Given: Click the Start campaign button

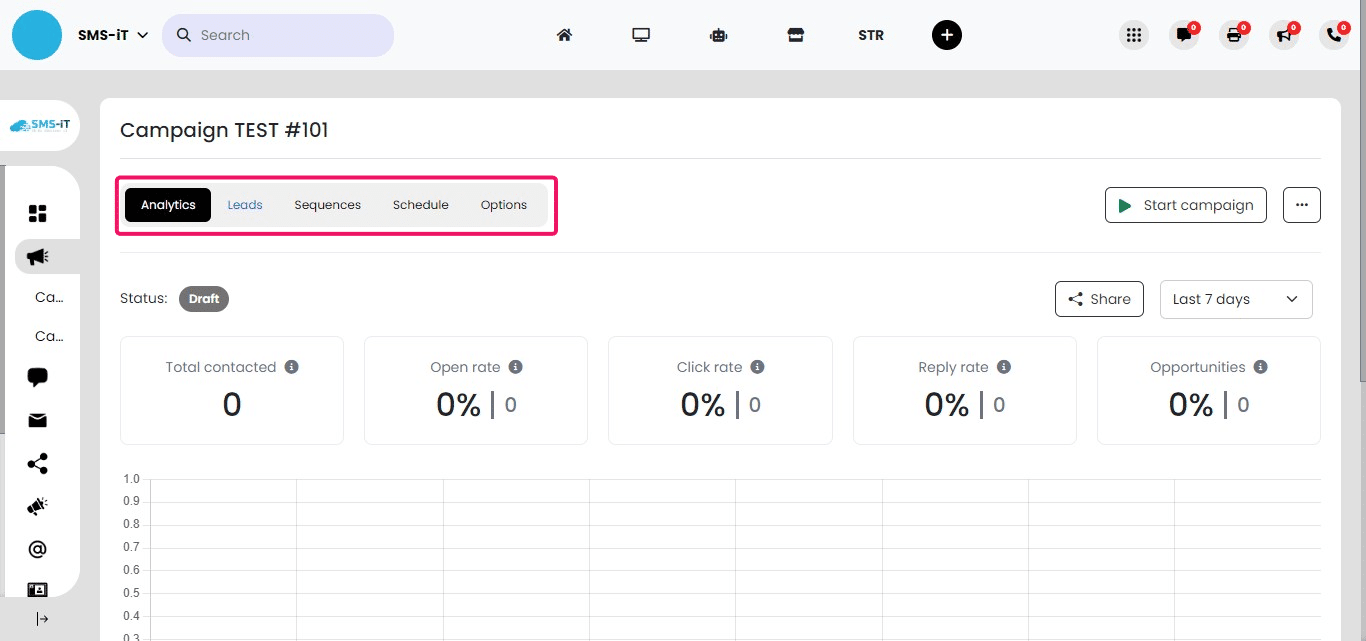Looking at the screenshot, I should coord(1186,205).
